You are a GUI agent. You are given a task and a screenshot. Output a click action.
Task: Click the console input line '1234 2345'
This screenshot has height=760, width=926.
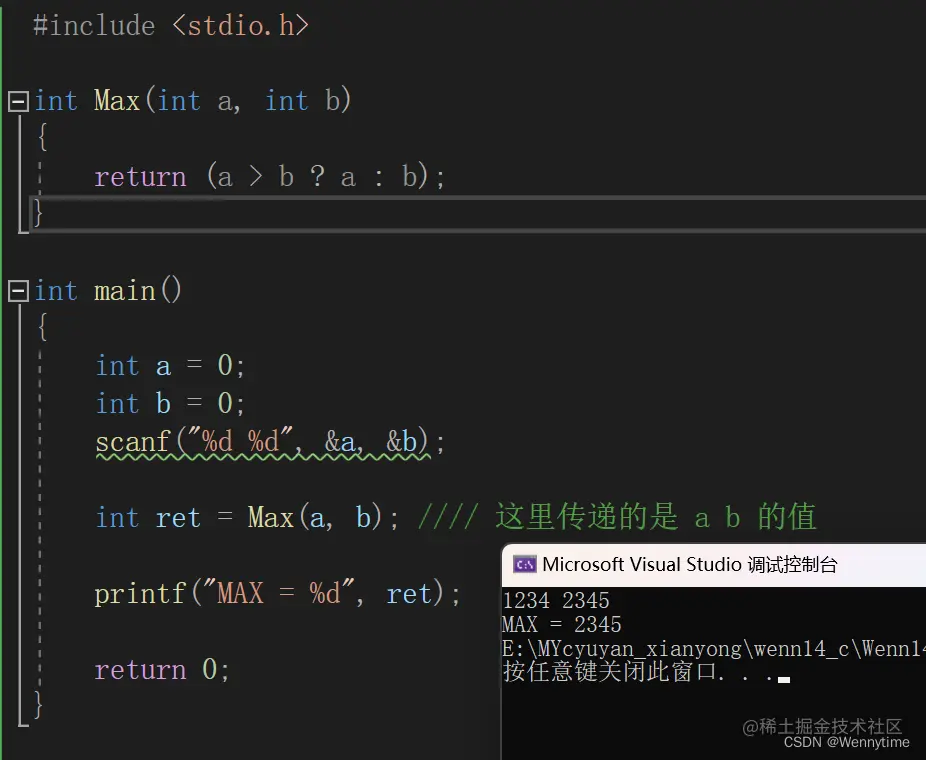pos(556,601)
